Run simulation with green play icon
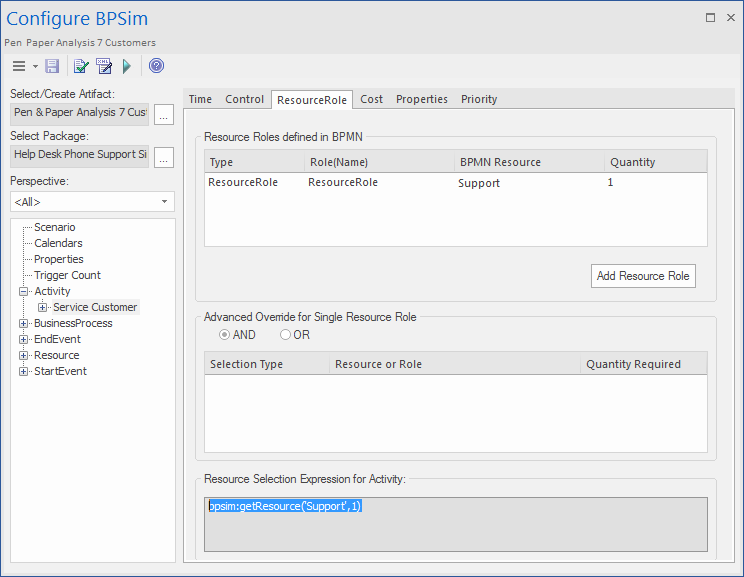Viewport: 744px width, 577px height. point(127,66)
